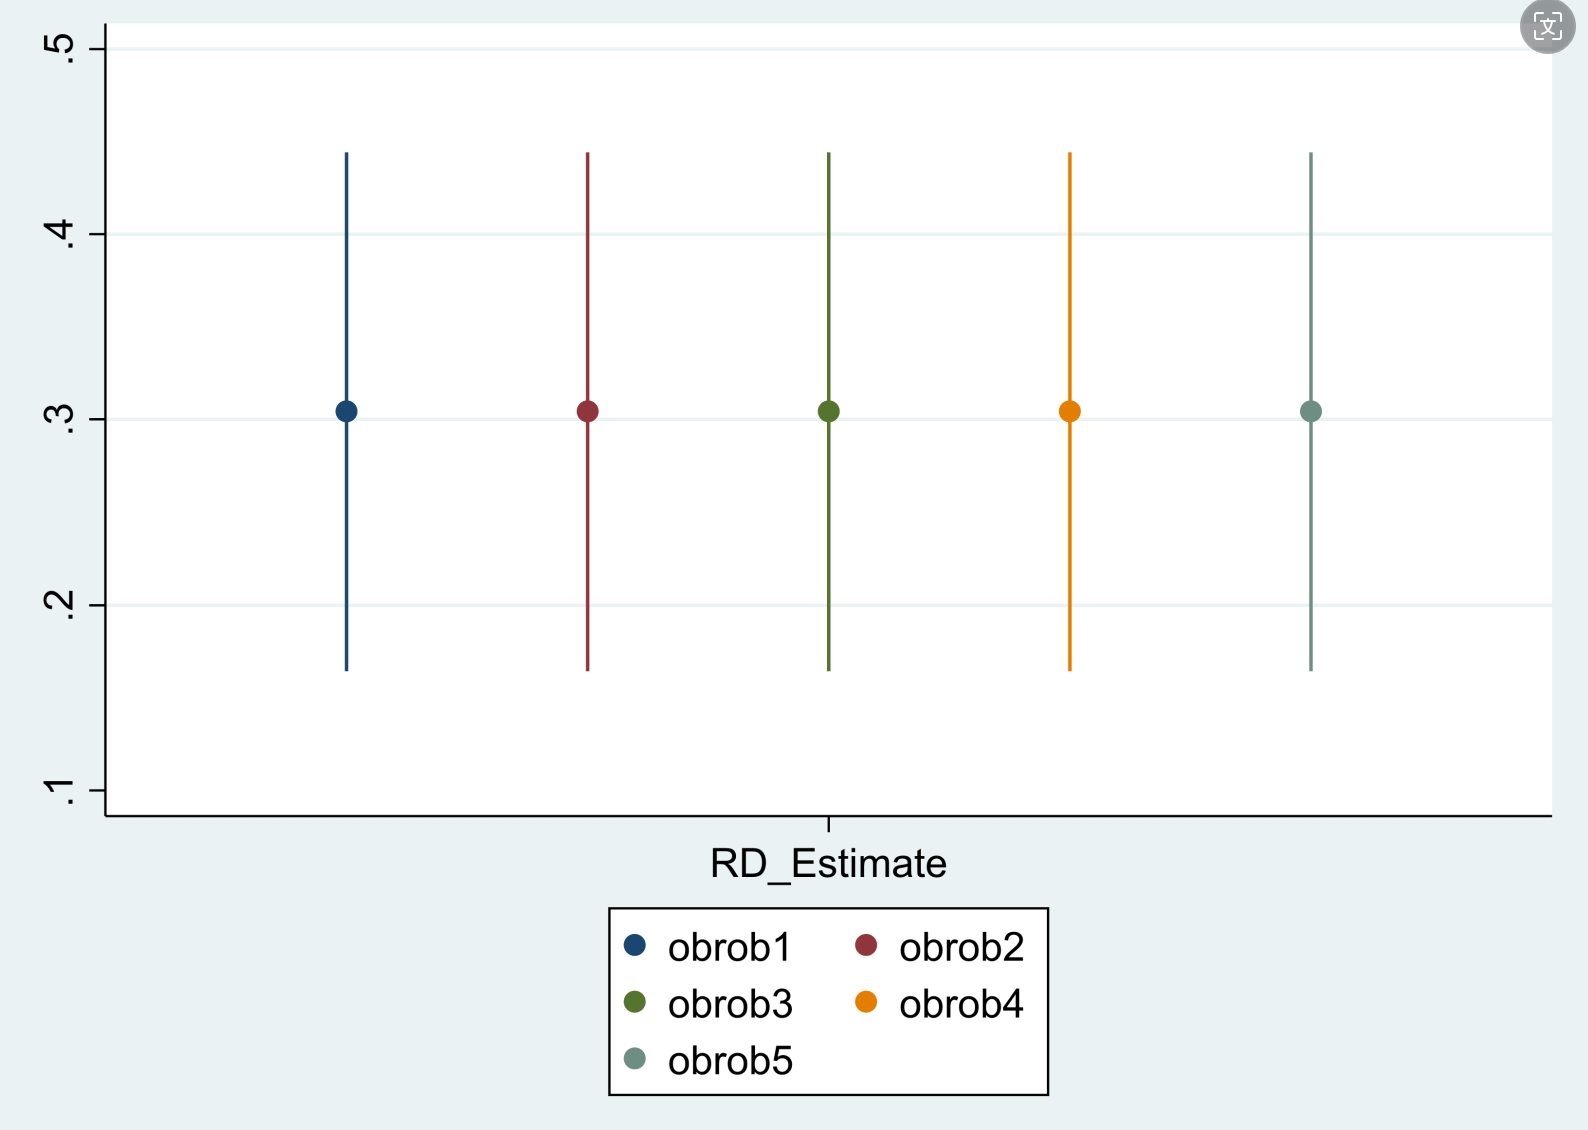
Task: Select the green obrob3 point estimate marker
Action: click(828, 411)
